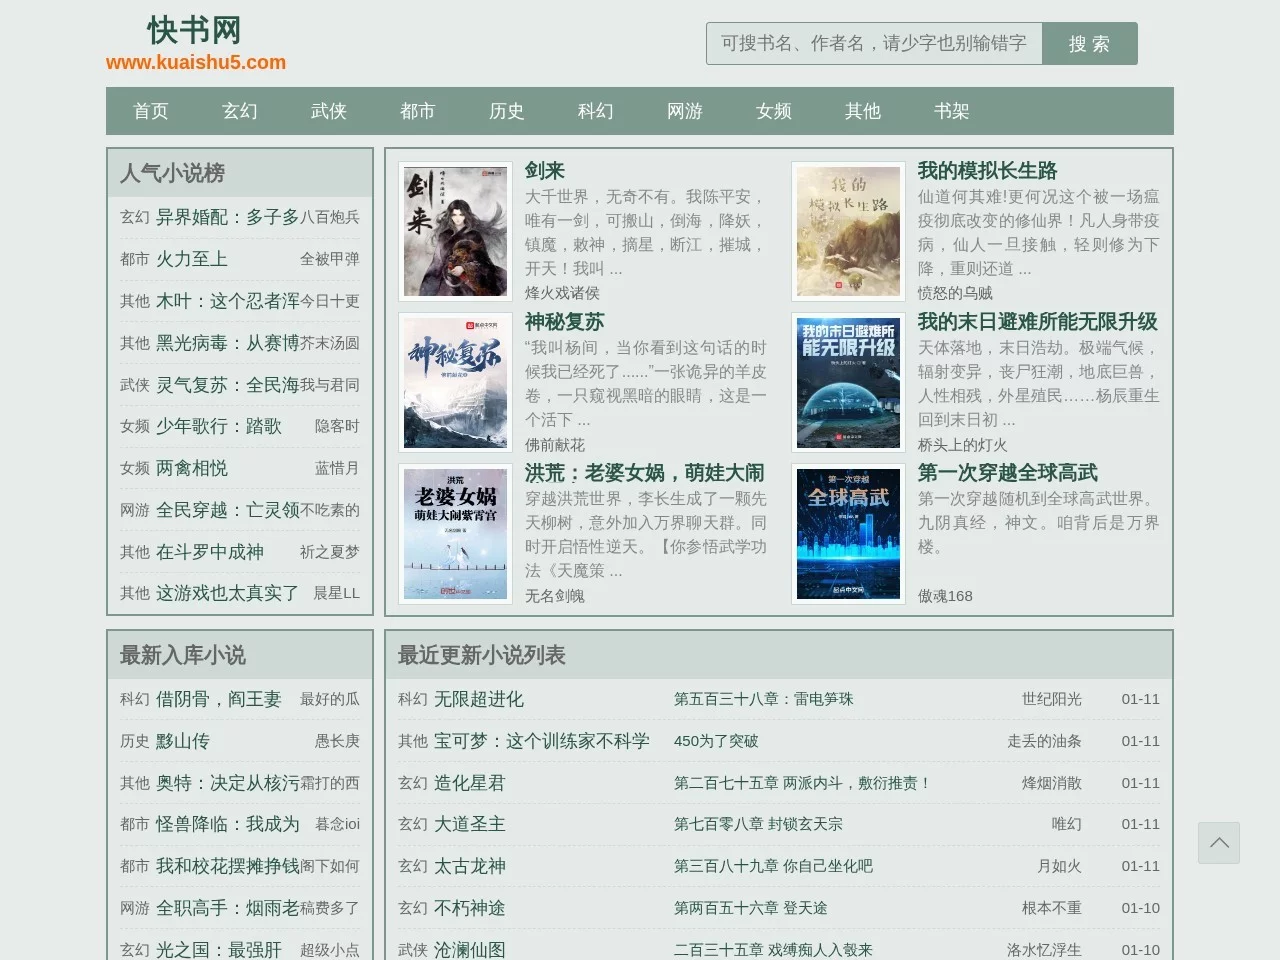Viewport: 1280px width, 960px height.
Task: Click author link 烽火戏诸侯
Action: (562, 293)
